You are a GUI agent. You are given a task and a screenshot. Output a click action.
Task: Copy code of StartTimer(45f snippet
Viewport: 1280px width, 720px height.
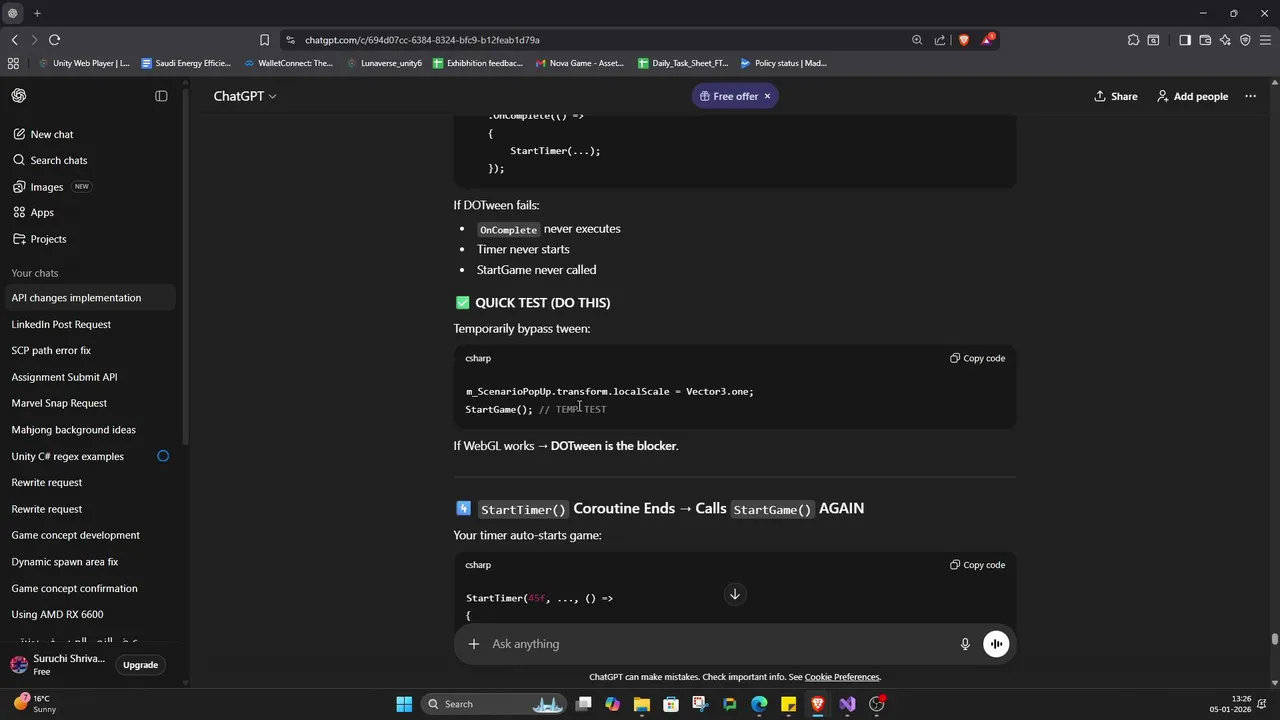point(978,565)
